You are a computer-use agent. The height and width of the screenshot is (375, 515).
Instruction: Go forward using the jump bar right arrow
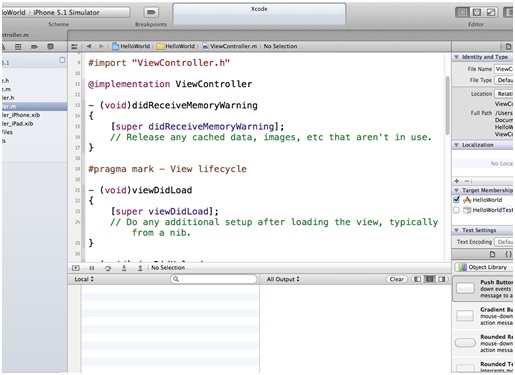tap(101, 46)
